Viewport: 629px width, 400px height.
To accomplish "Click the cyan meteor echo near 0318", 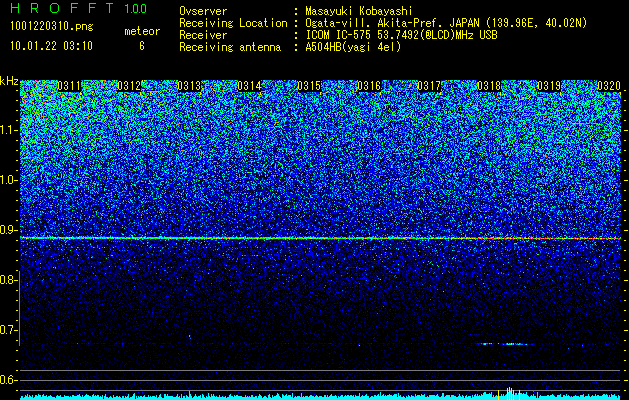I will 504,344.
